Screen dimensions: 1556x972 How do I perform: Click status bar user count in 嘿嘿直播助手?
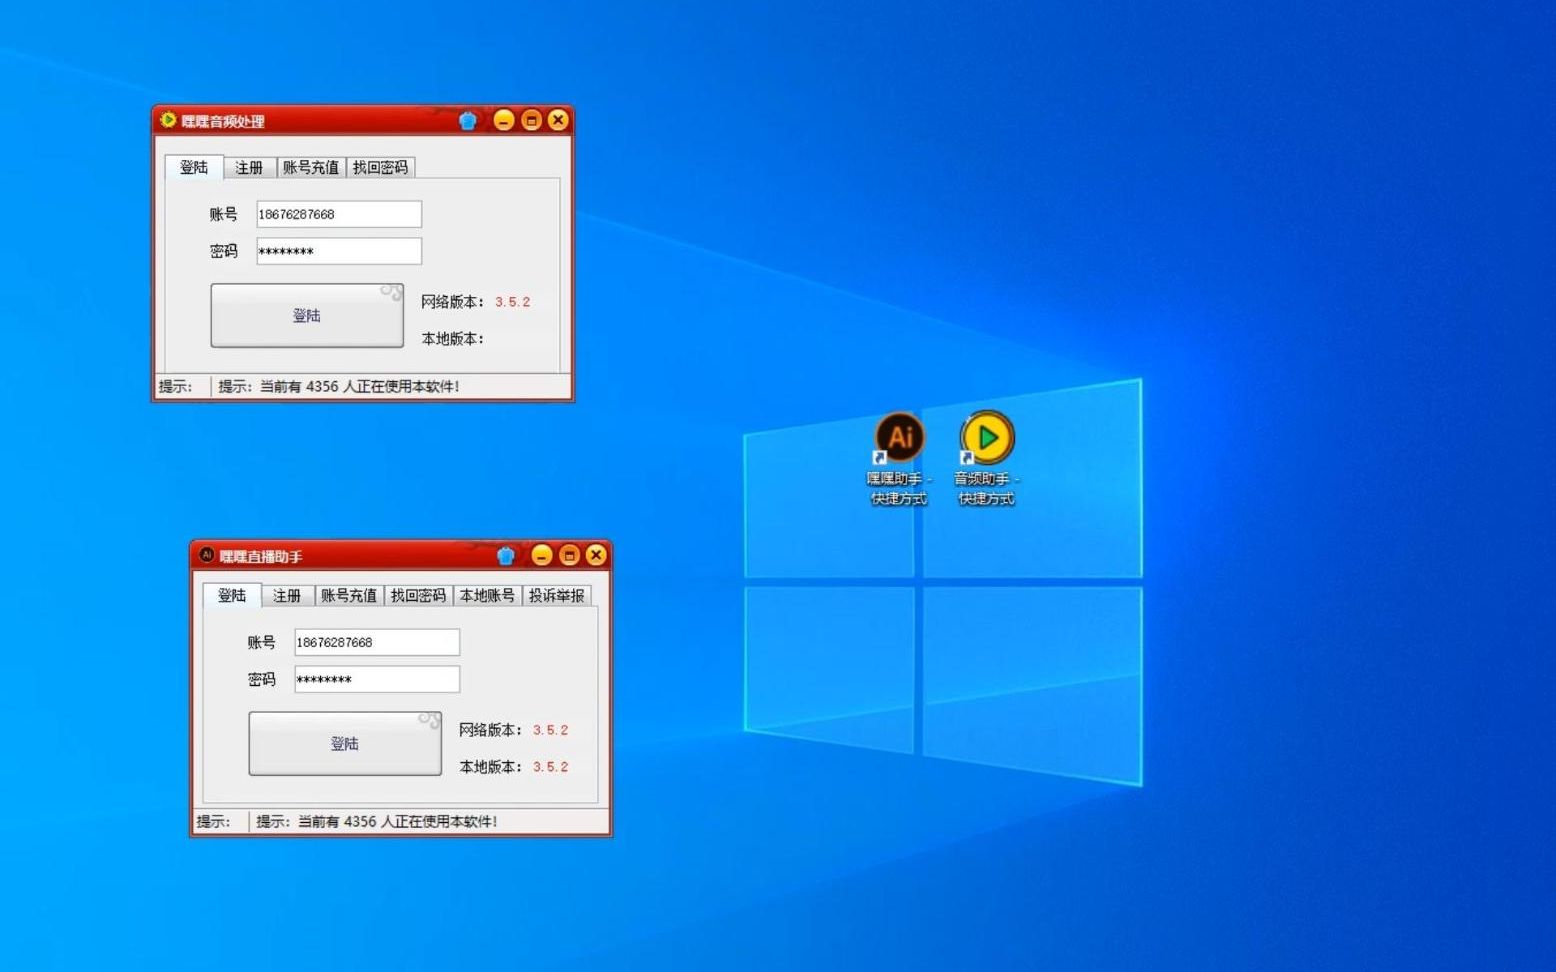coord(377,822)
